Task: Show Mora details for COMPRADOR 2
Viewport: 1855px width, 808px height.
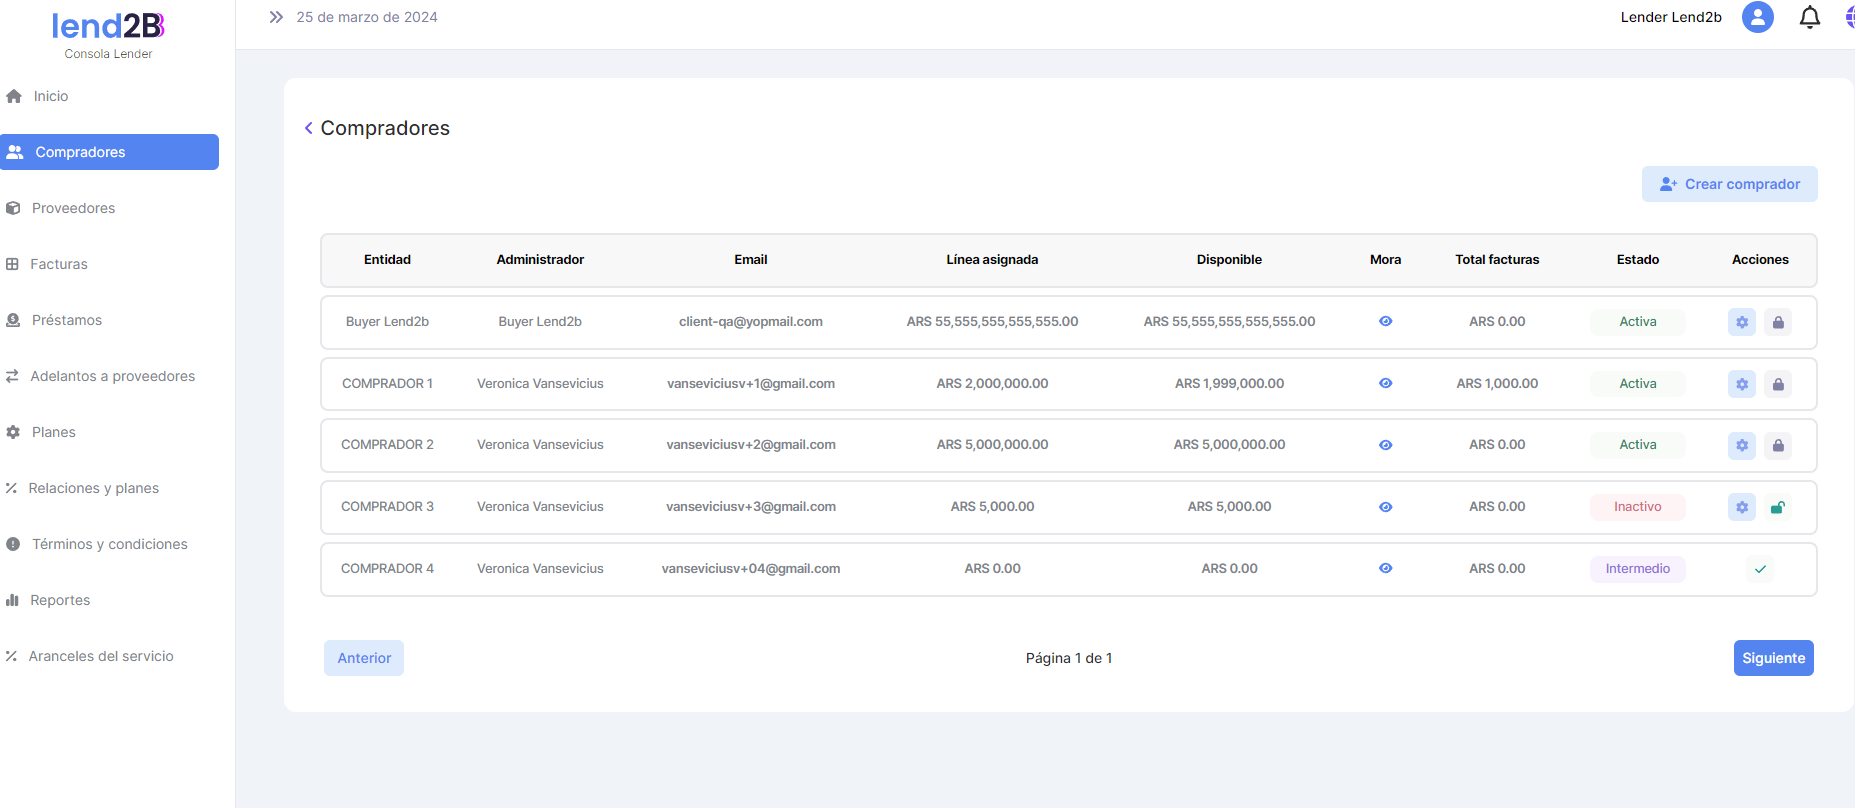Action: pos(1385,445)
